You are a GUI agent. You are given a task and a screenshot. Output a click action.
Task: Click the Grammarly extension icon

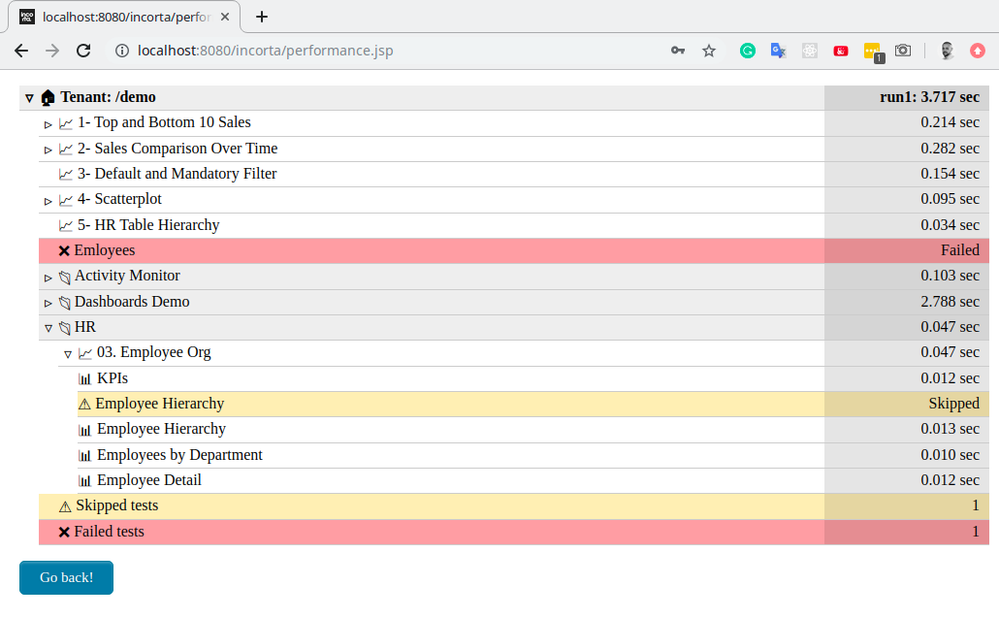click(747, 50)
